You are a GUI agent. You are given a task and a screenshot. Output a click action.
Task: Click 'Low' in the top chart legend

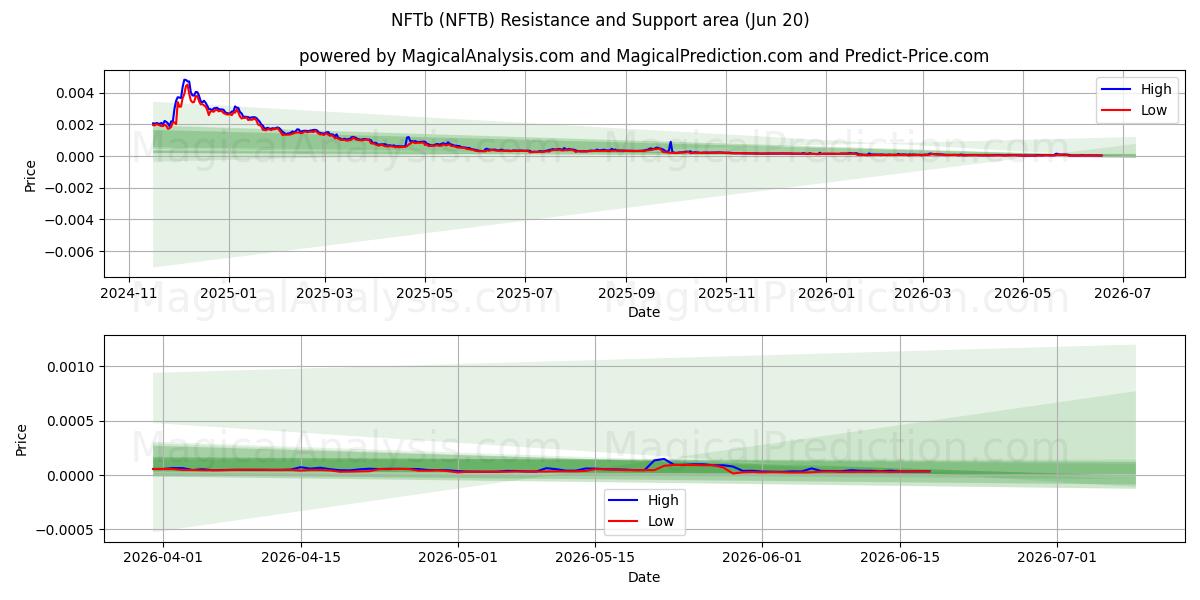click(1154, 110)
